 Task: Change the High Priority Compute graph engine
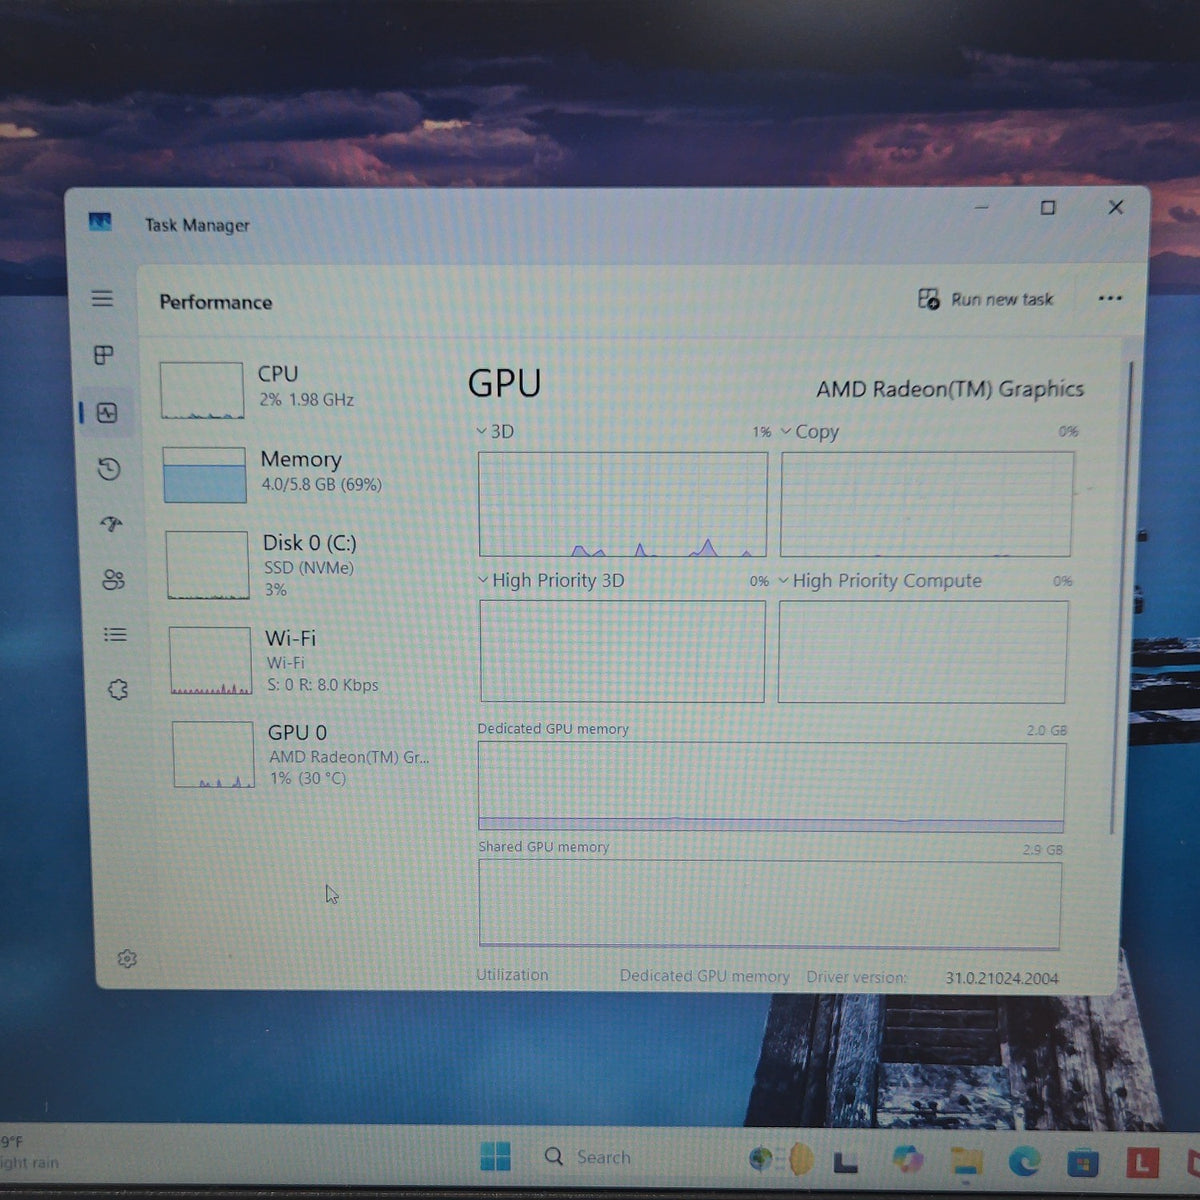784,581
